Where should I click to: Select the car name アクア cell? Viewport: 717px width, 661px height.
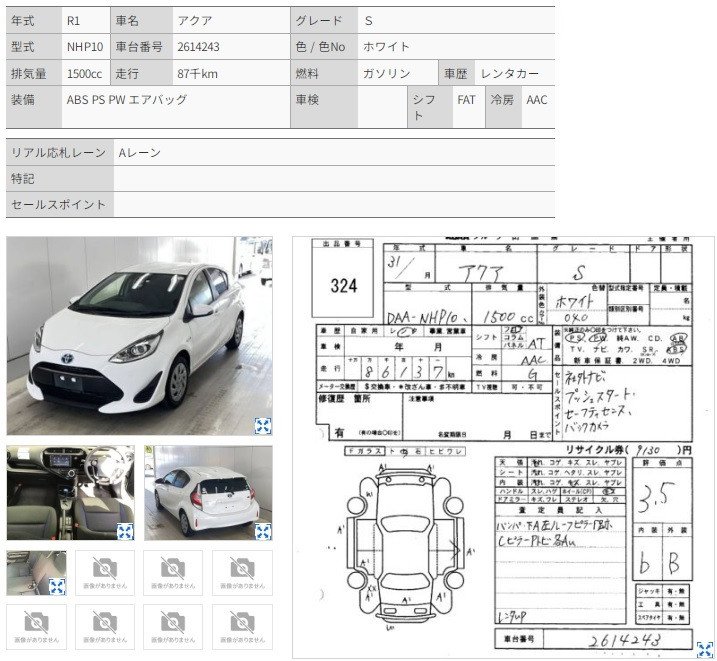click(231, 21)
